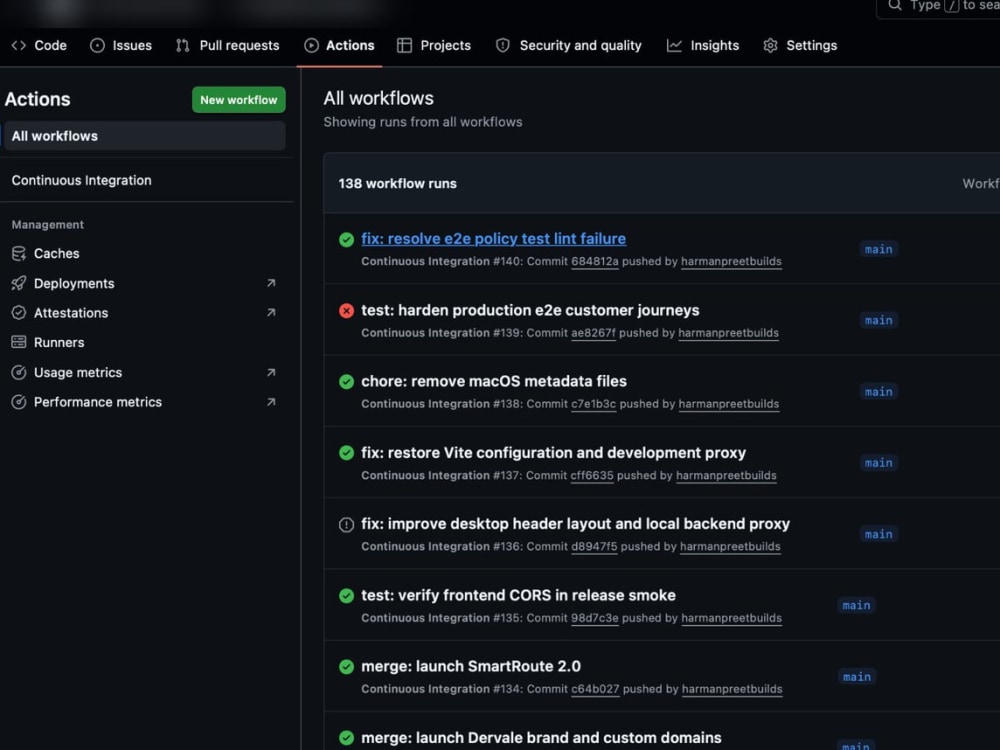
Task: Open Usage metrics from sidebar
Action: [78, 372]
